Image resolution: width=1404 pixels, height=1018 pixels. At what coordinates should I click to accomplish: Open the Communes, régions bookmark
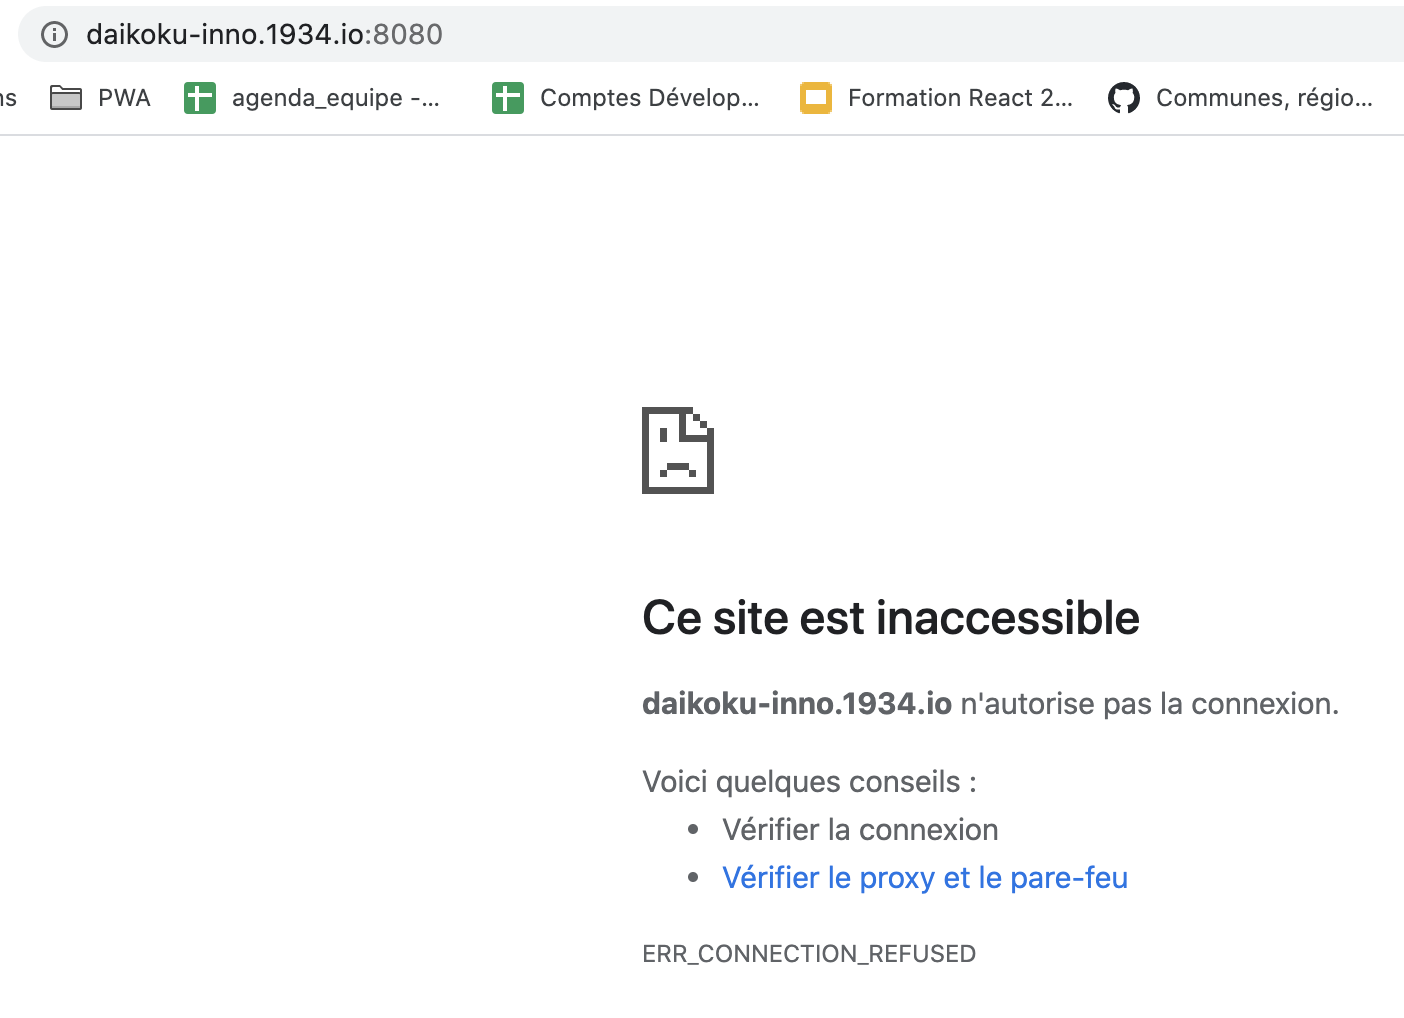pos(1264,97)
